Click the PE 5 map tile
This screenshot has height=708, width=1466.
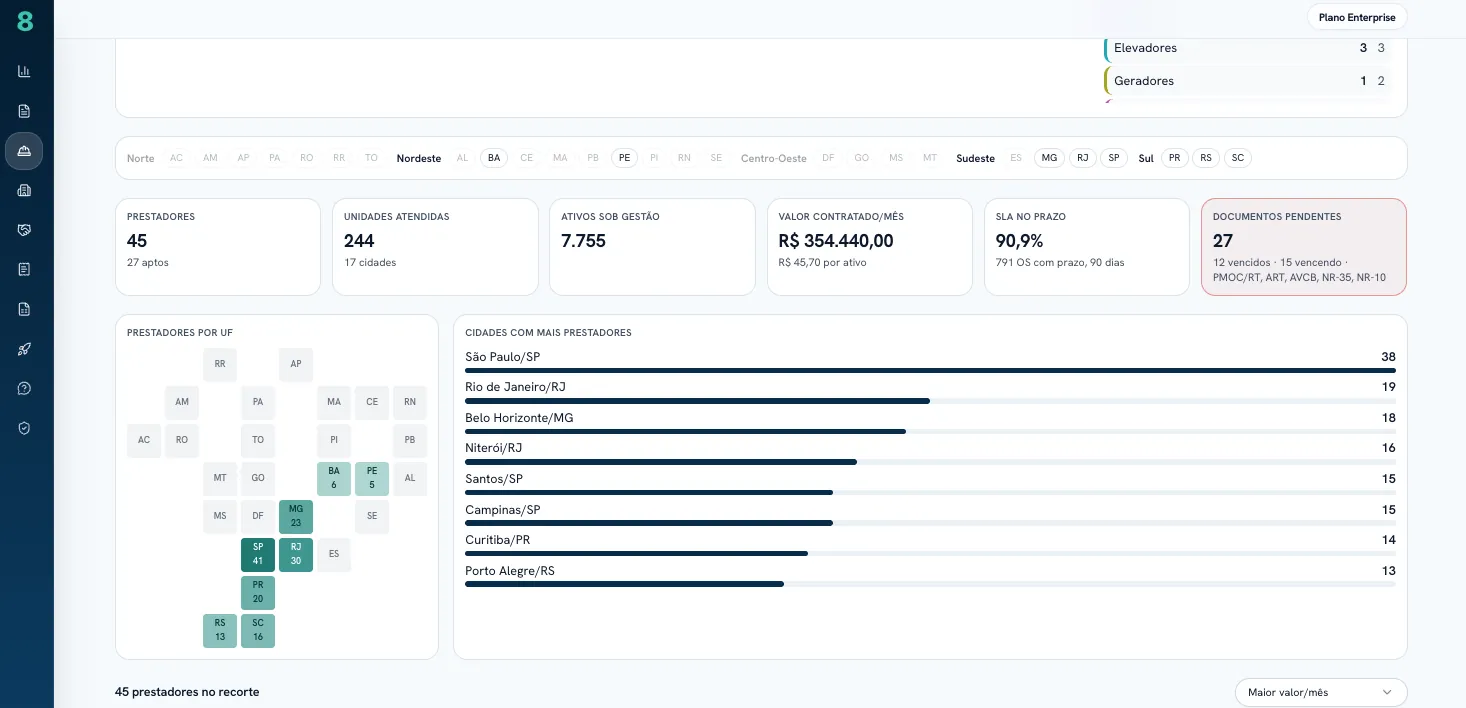[x=372, y=479]
